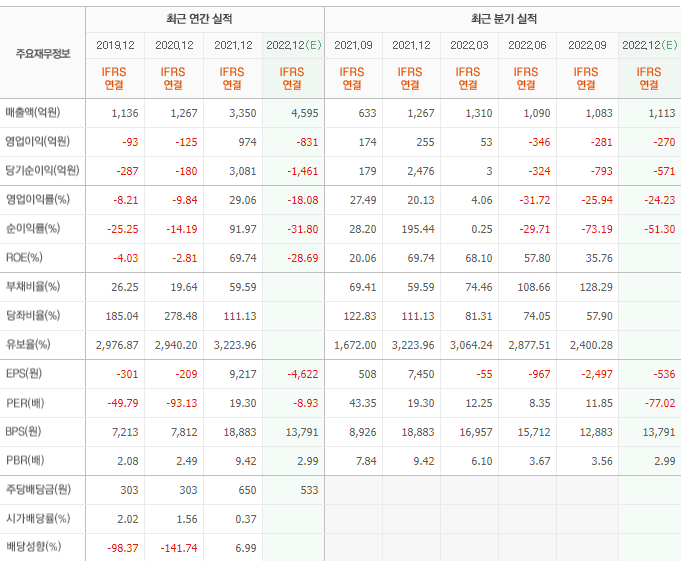Click the EPS value '-4,622'
This screenshot has height=561, width=689.
[303, 374]
